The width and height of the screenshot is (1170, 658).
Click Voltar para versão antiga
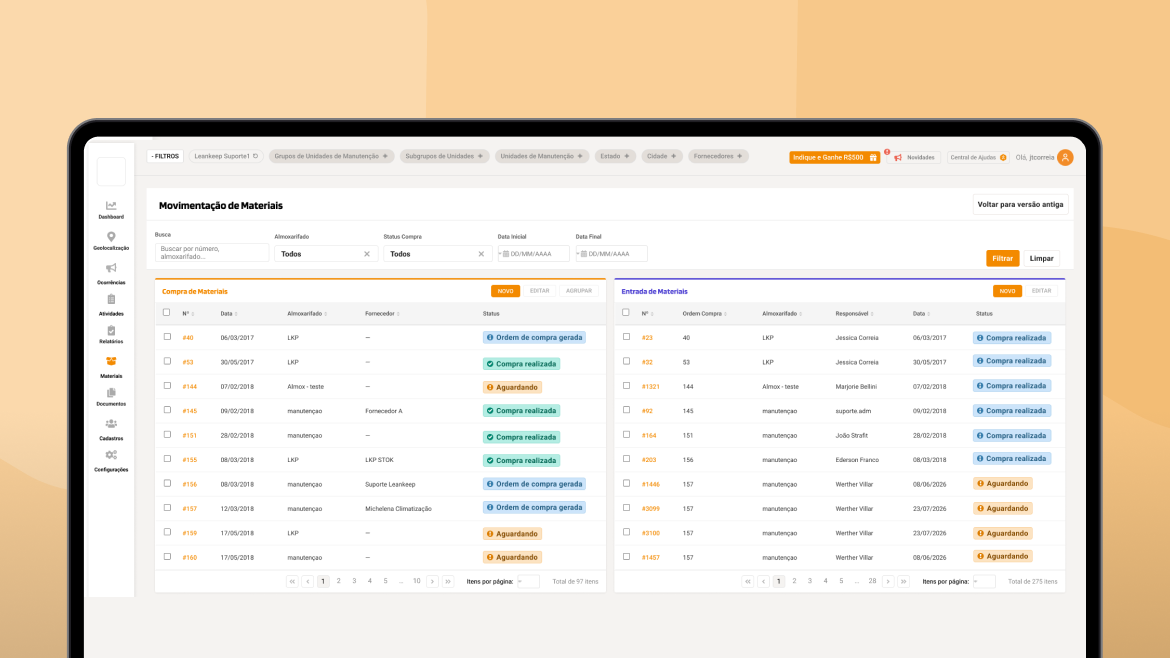tap(1021, 204)
